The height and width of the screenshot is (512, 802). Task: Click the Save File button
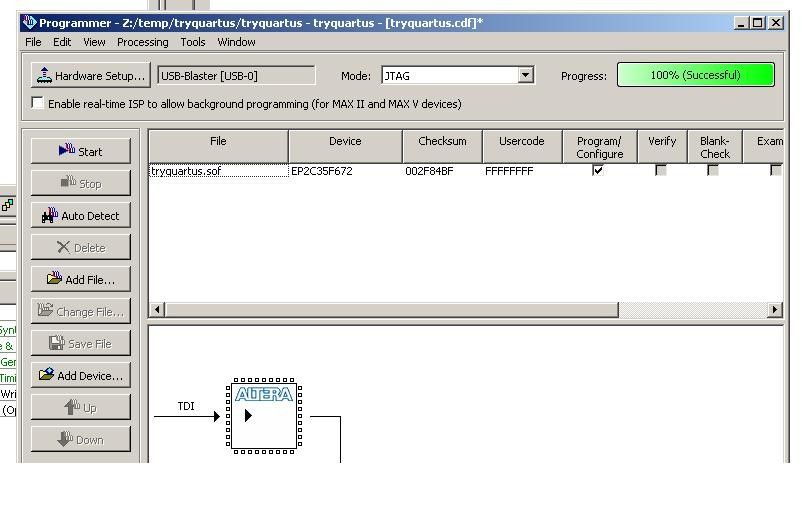click(x=81, y=343)
